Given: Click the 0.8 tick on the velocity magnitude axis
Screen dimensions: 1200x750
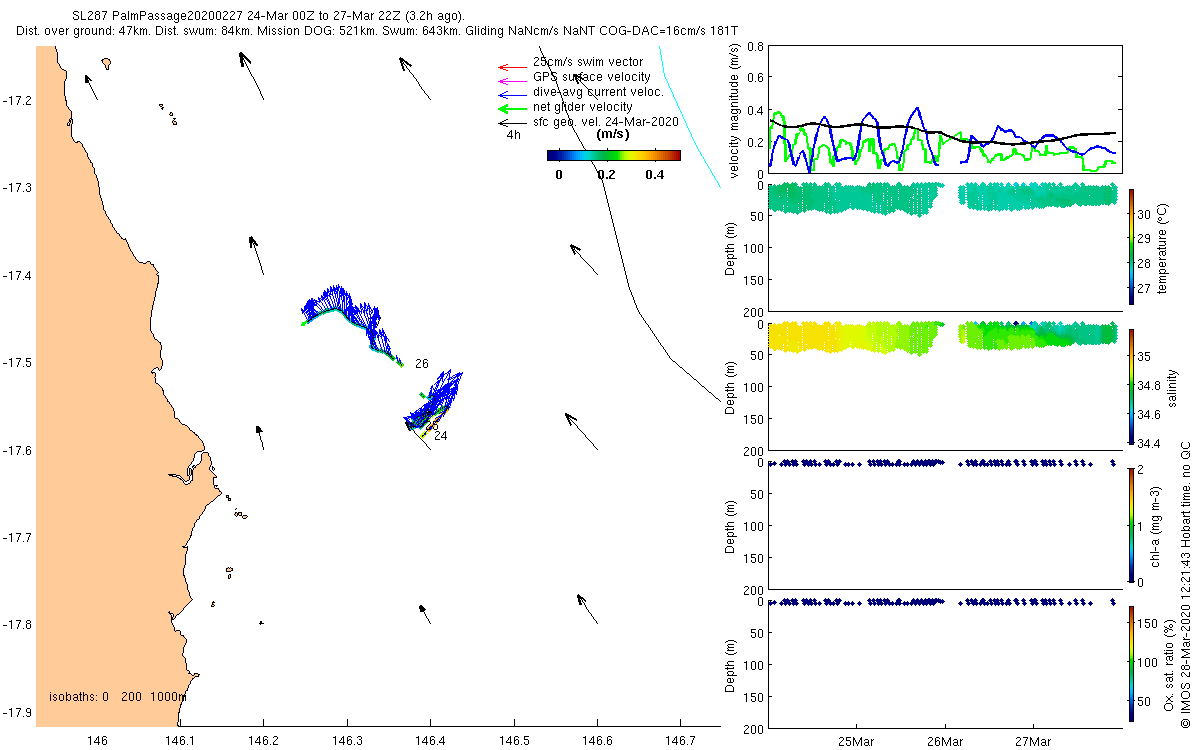Looking at the screenshot, I should [755, 46].
